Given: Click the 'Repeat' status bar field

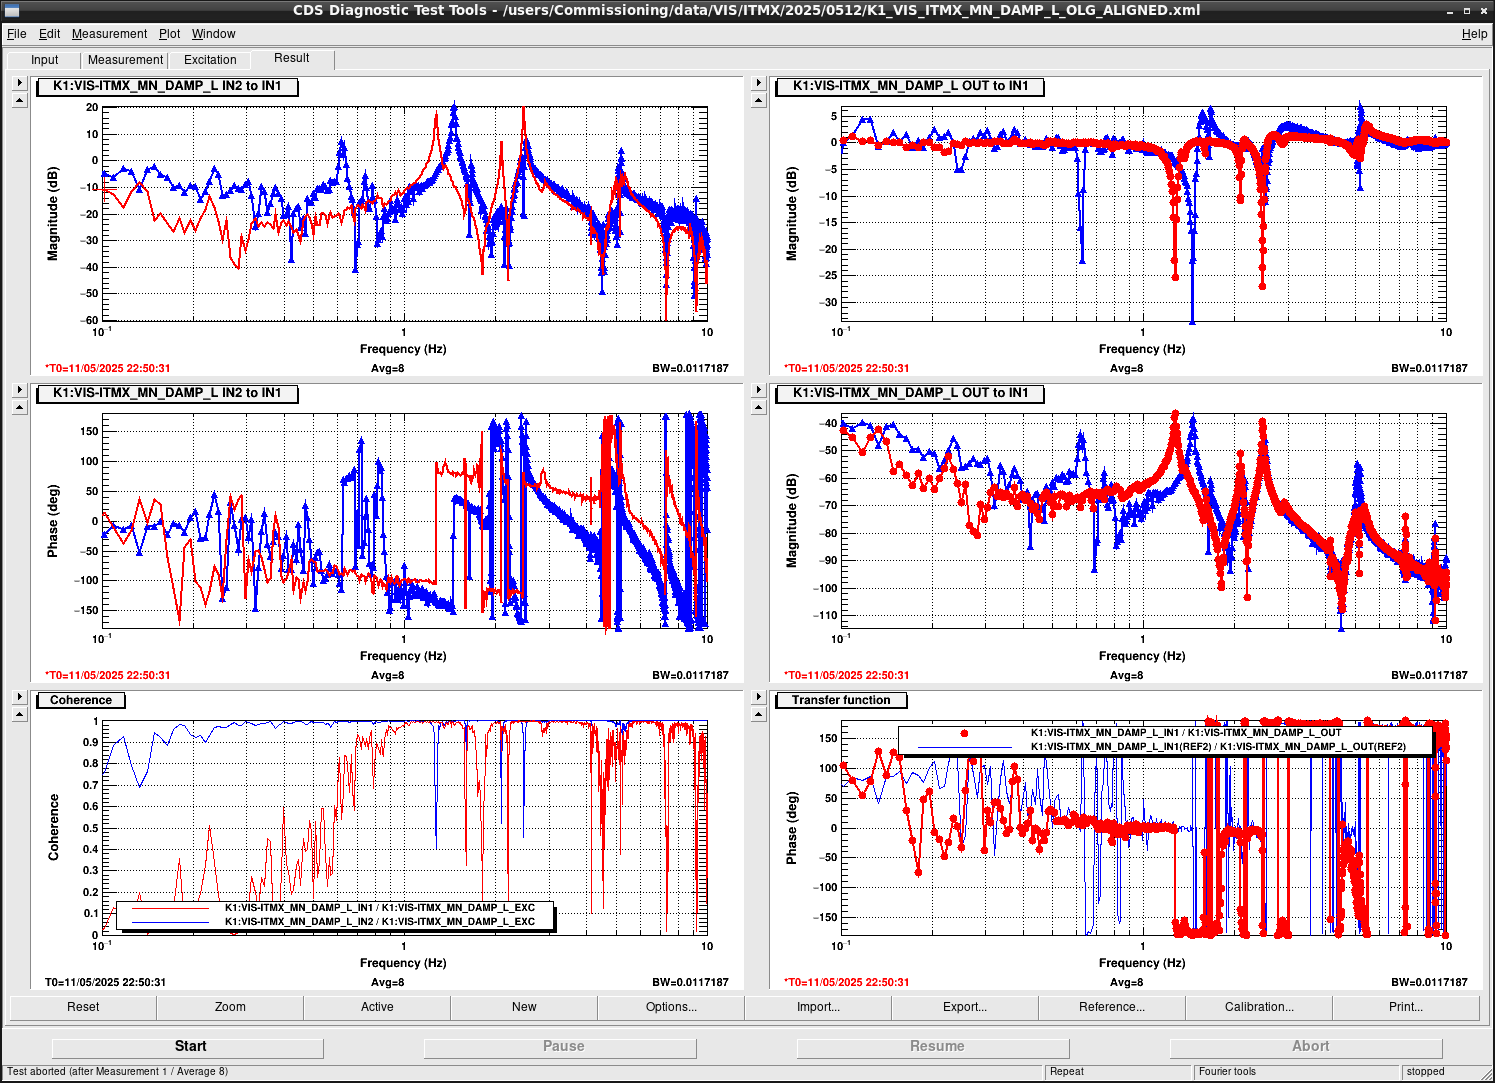Looking at the screenshot, I should tap(1118, 1071).
